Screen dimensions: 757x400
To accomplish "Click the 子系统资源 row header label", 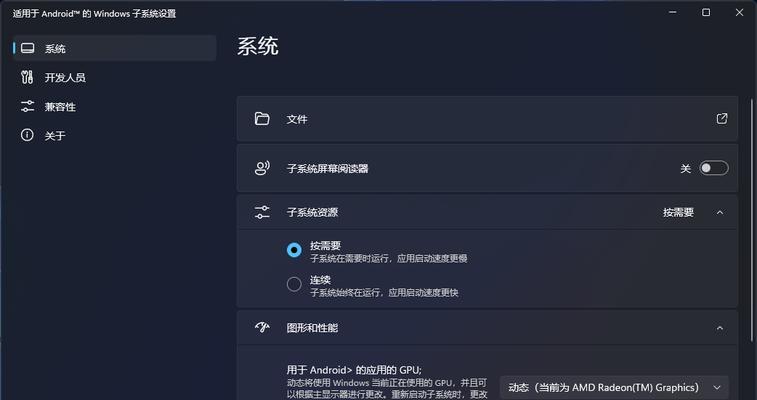I will [312, 212].
